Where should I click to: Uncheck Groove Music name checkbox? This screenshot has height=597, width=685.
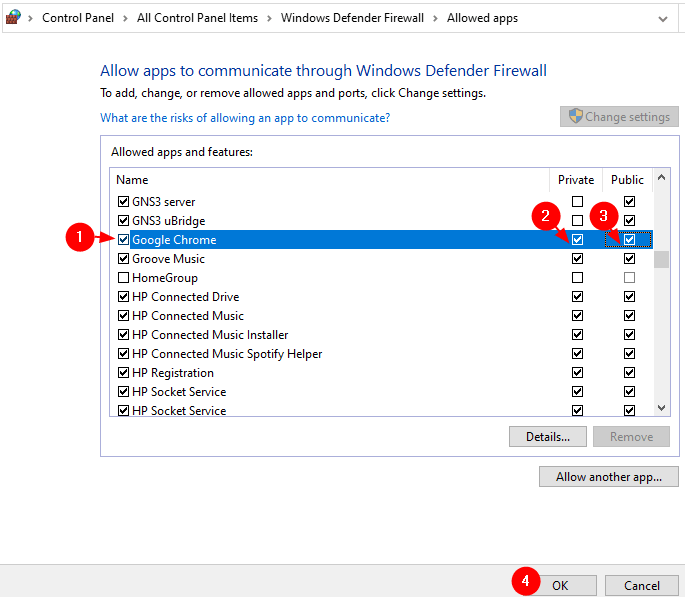[123, 259]
